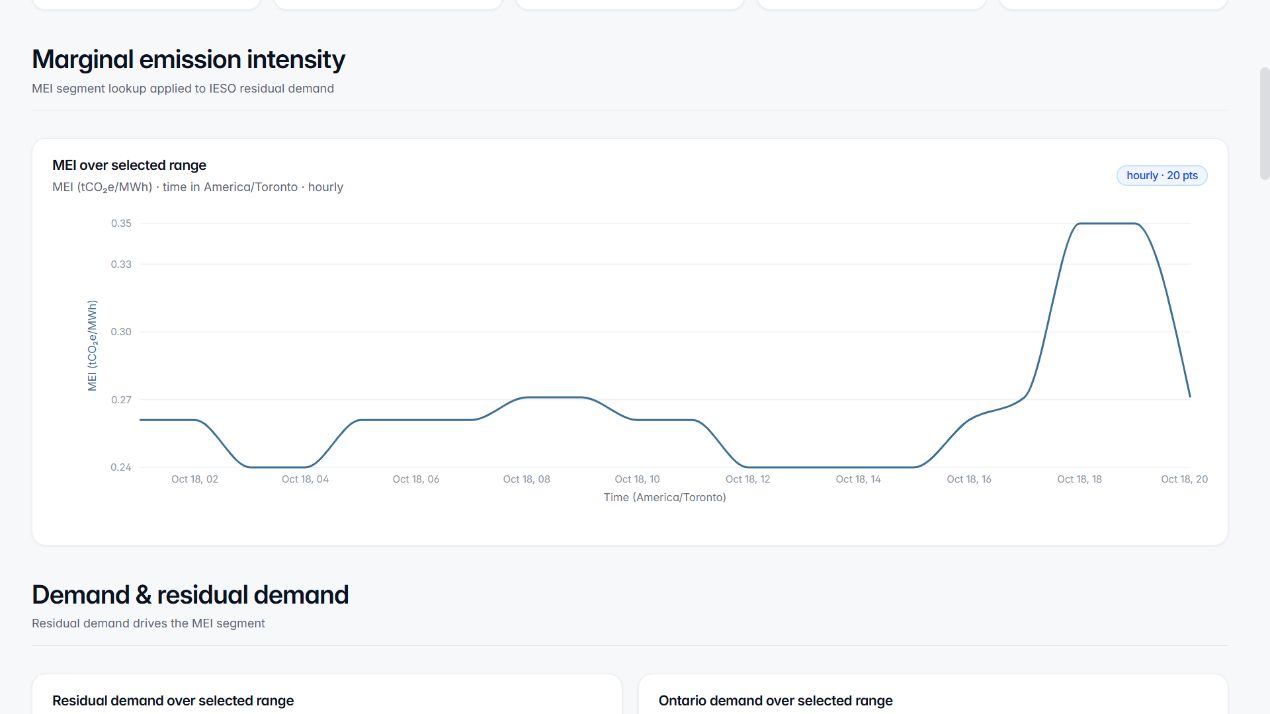Click the MEI over selected range title
This screenshot has height=714, width=1270.
pyautogui.click(x=129, y=165)
